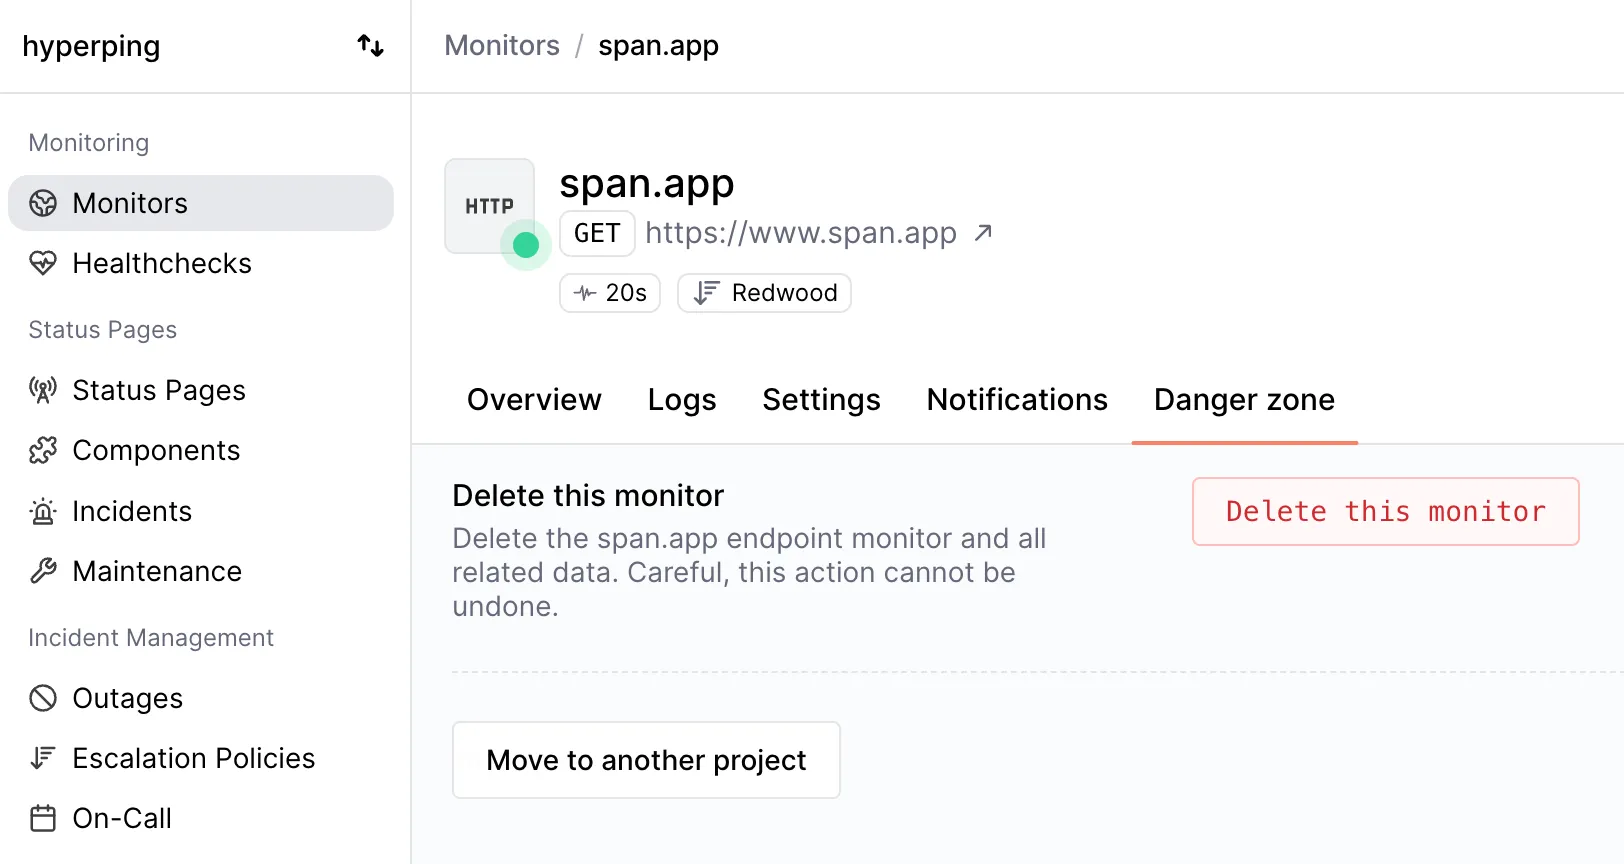Click the Status Pages broadcast icon
Screen dimensions: 1624x864
click(x=43, y=390)
